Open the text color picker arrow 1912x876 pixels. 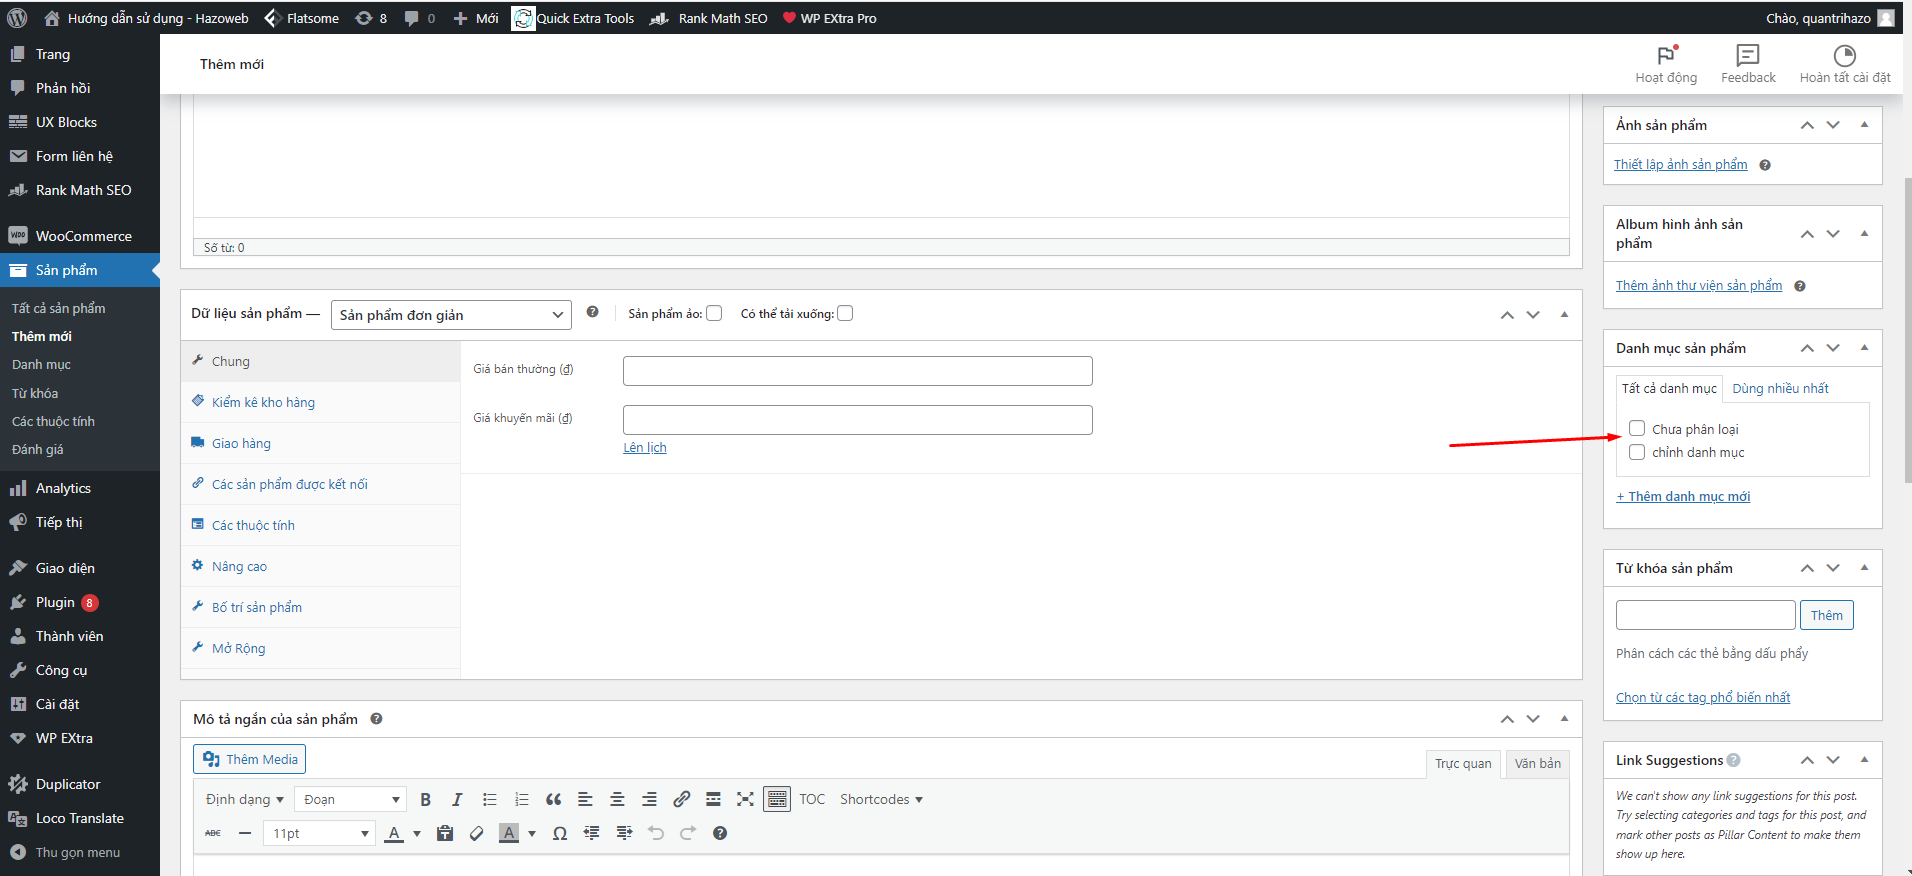pyautogui.click(x=417, y=833)
